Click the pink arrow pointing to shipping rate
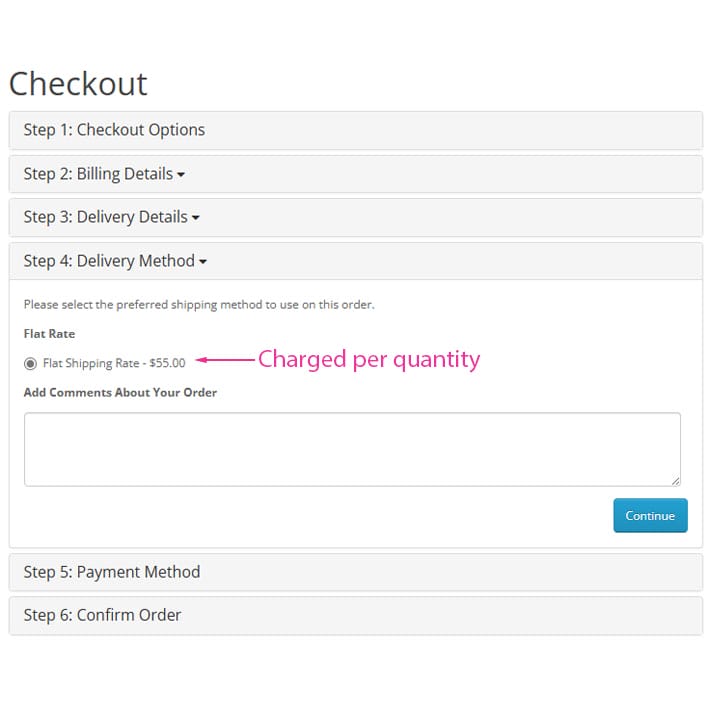Screen dimensions: 710x710 pyautogui.click(x=225, y=360)
